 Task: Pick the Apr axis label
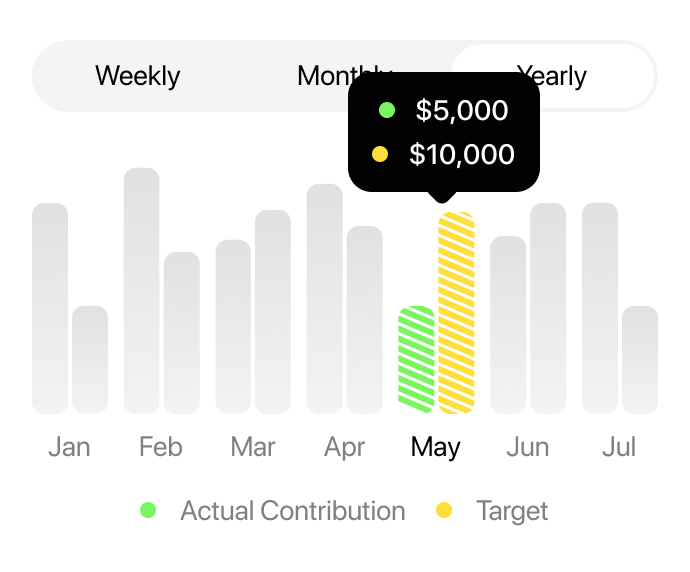click(x=344, y=447)
